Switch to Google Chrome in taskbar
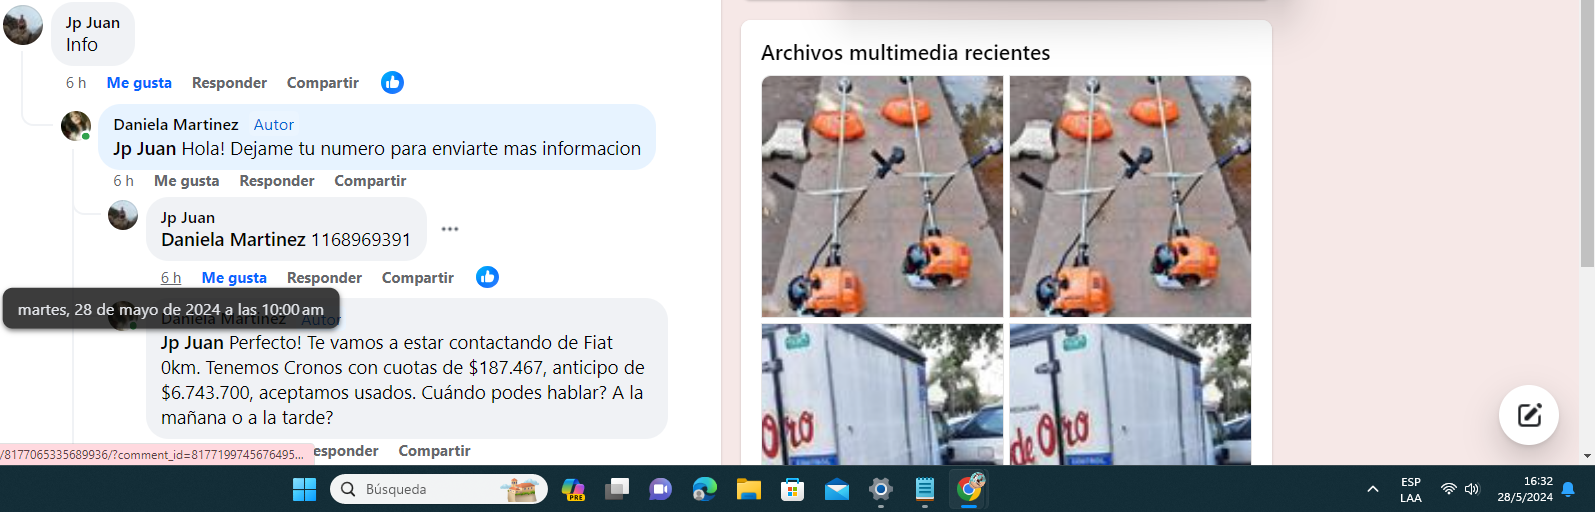The height and width of the screenshot is (512, 1595). tap(969, 489)
